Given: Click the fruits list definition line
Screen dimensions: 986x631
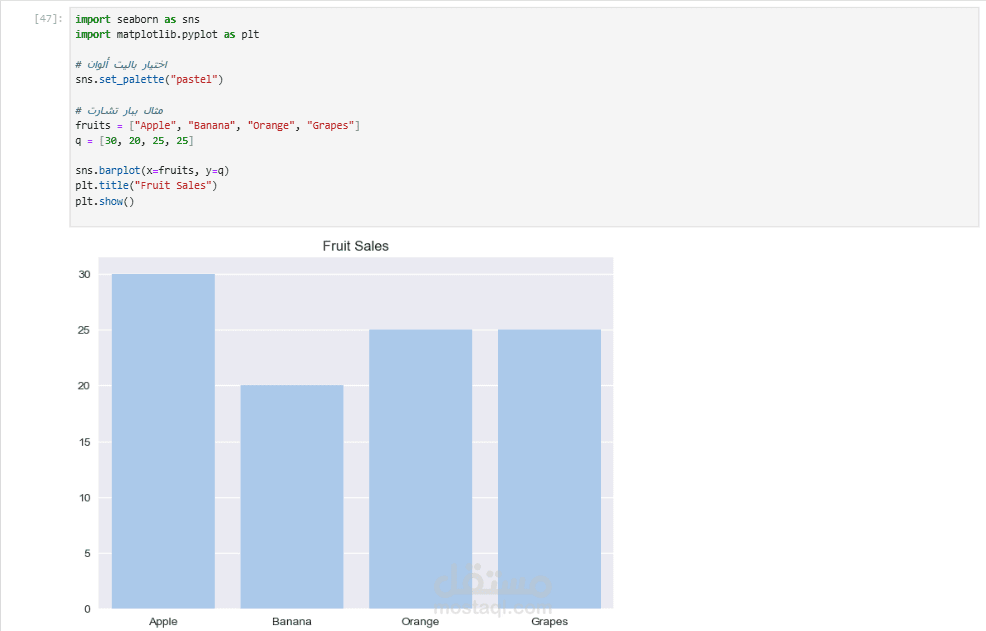Looking at the screenshot, I should (218, 126).
